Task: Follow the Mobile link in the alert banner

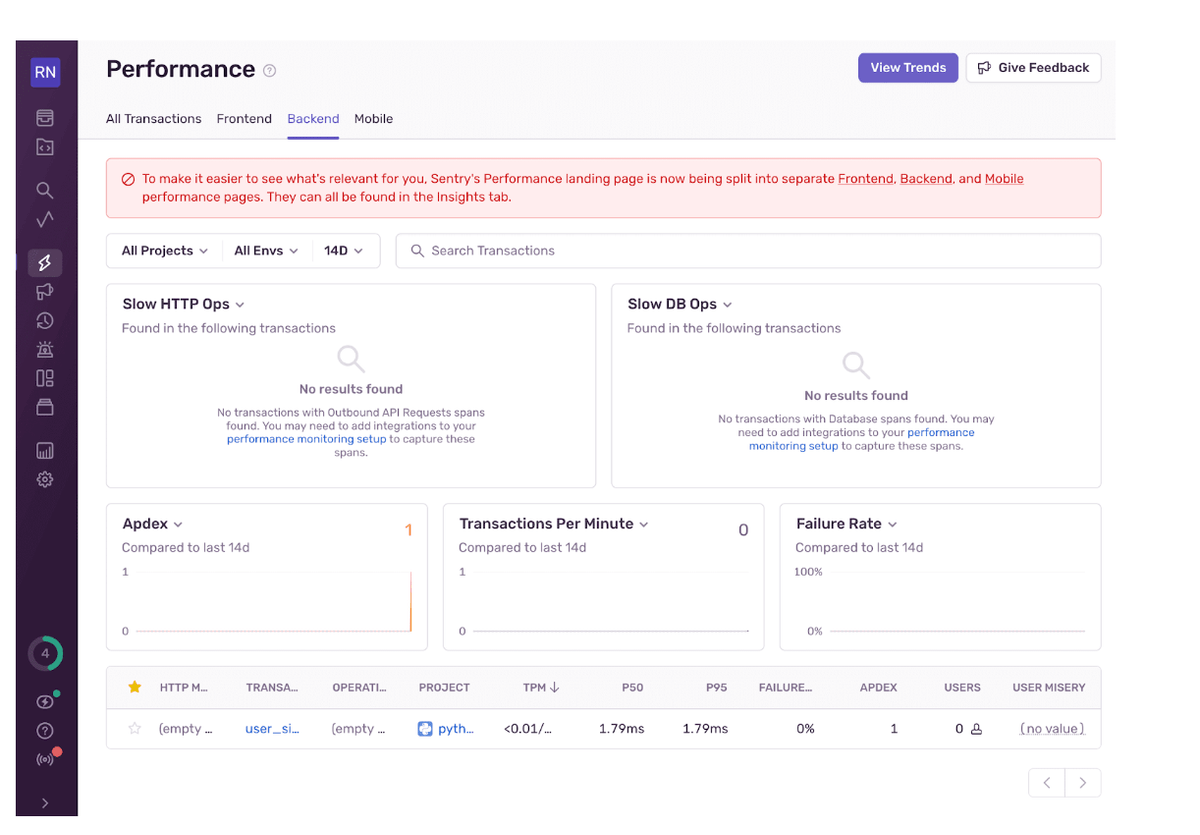Action: (x=1004, y=179)
